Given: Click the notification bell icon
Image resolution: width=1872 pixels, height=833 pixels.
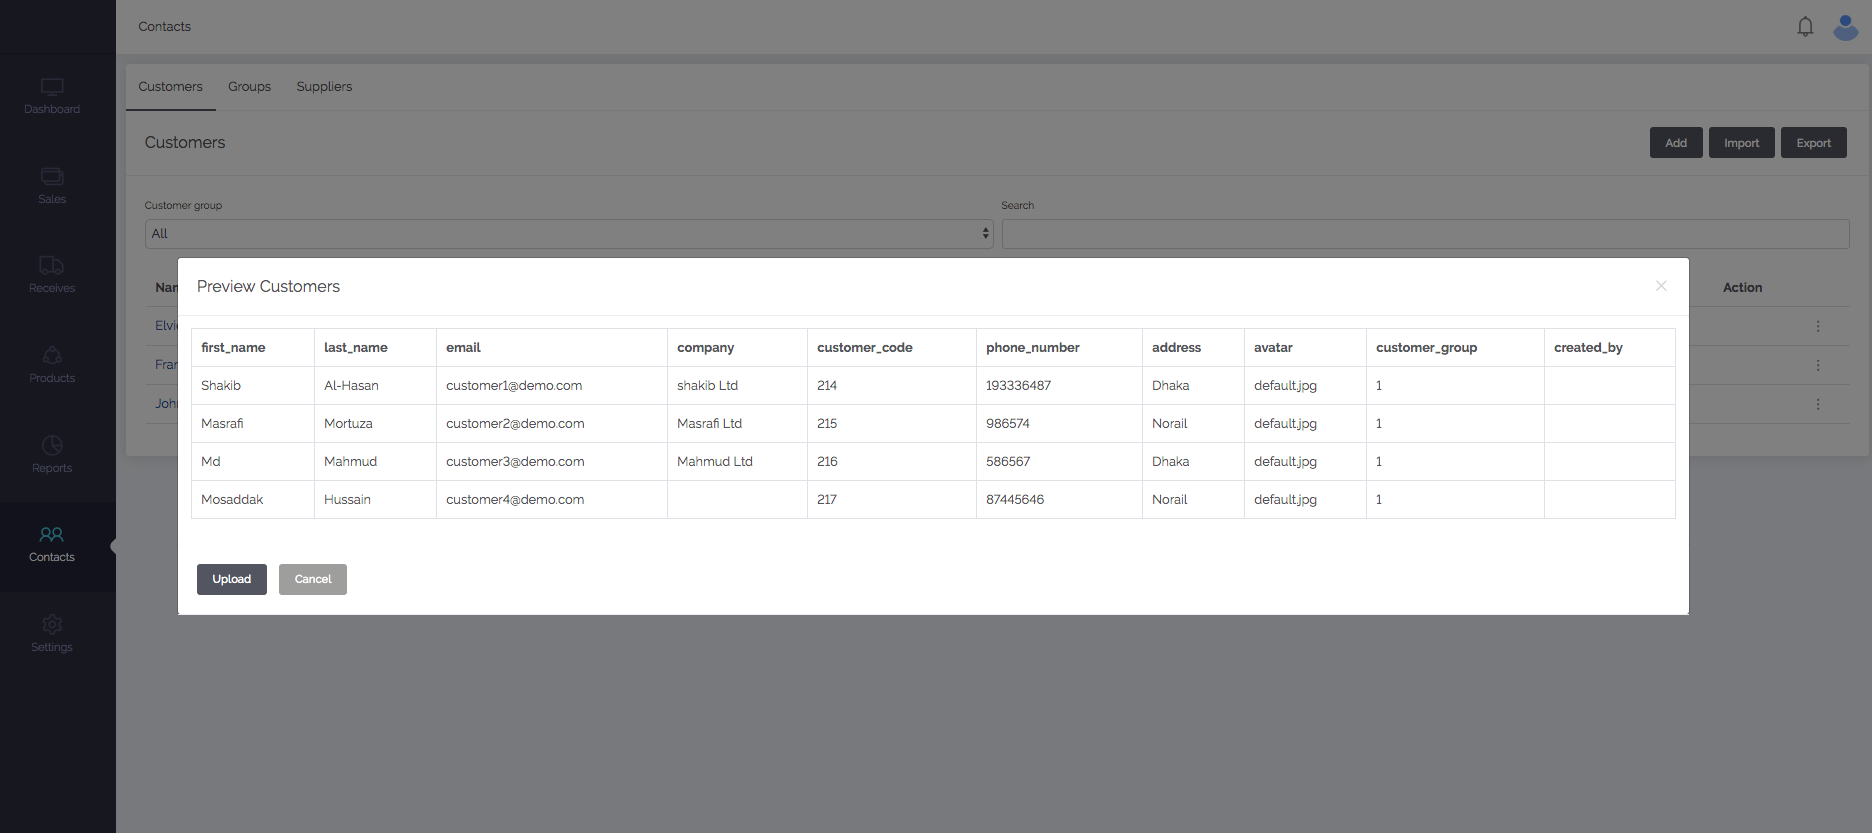Looking at the screenshot, I should pos(1805,27).
